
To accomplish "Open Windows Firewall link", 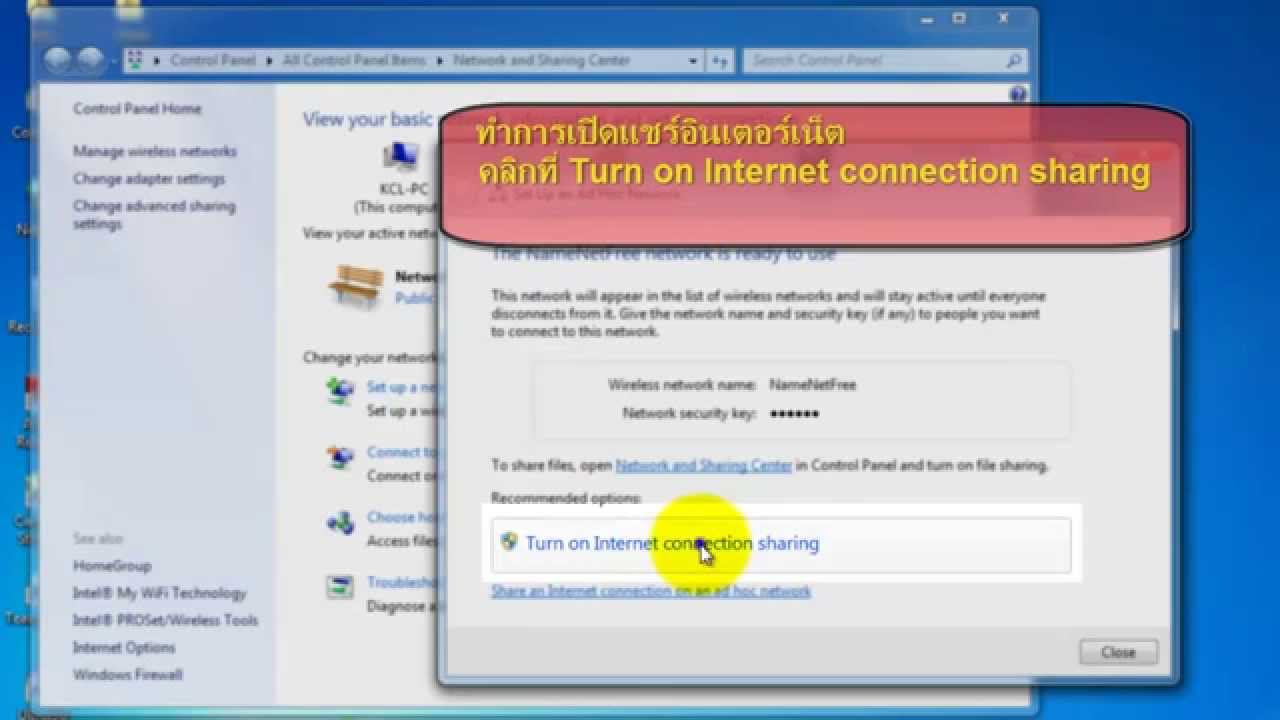I will 128,674.
